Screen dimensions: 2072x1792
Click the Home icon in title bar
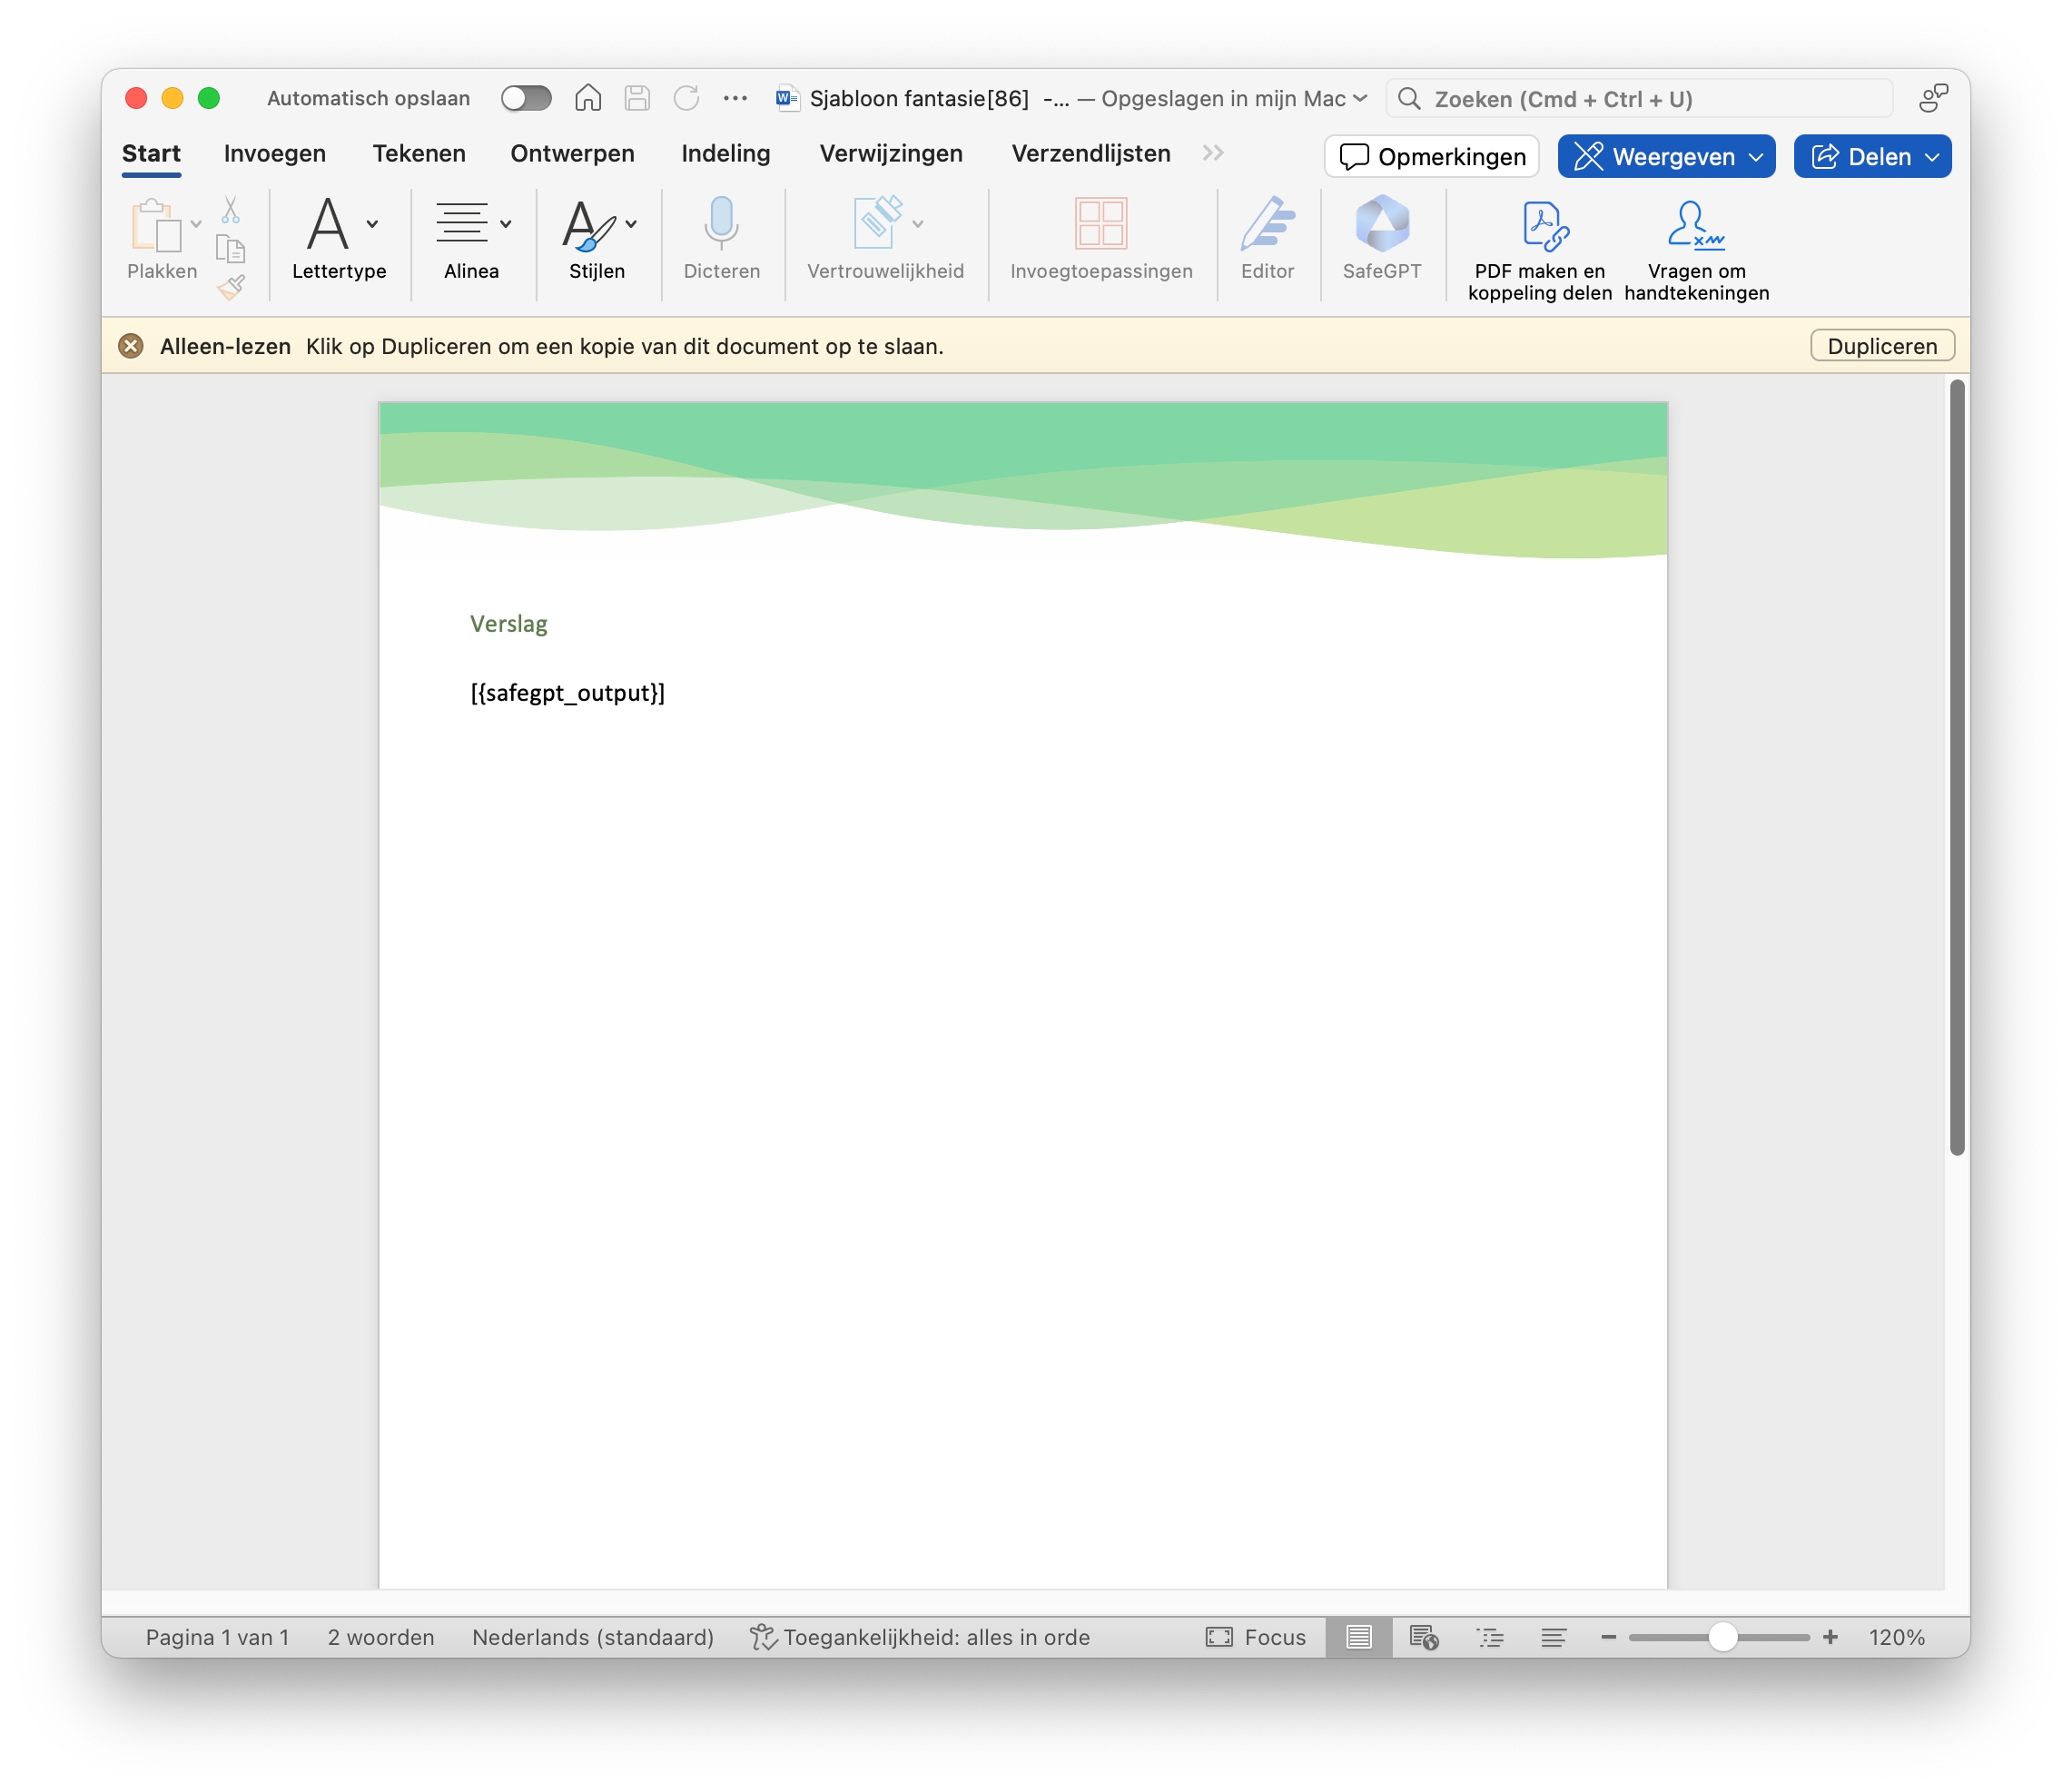pos(588,98)
